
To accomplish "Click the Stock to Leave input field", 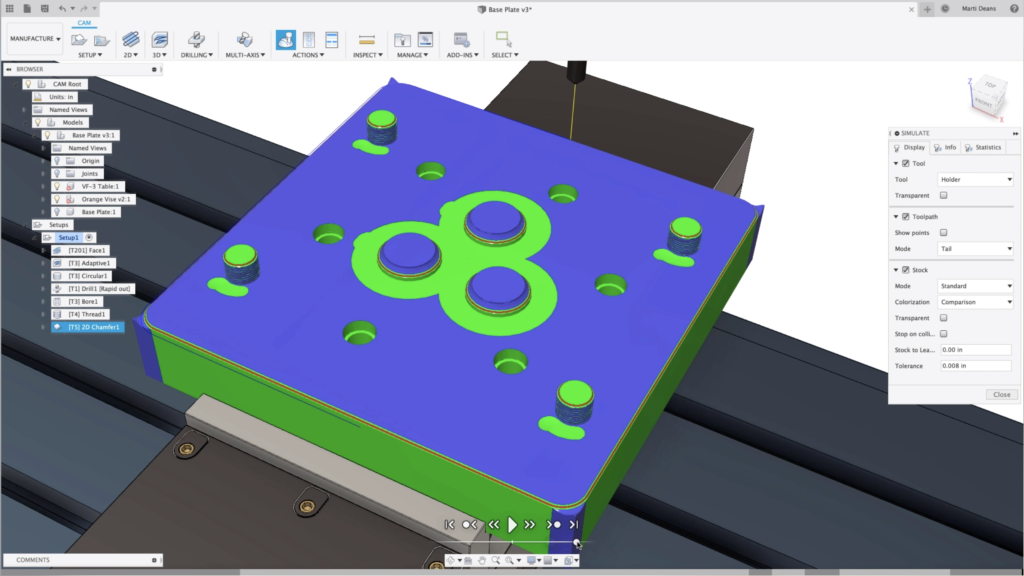I will click(976, 350).
